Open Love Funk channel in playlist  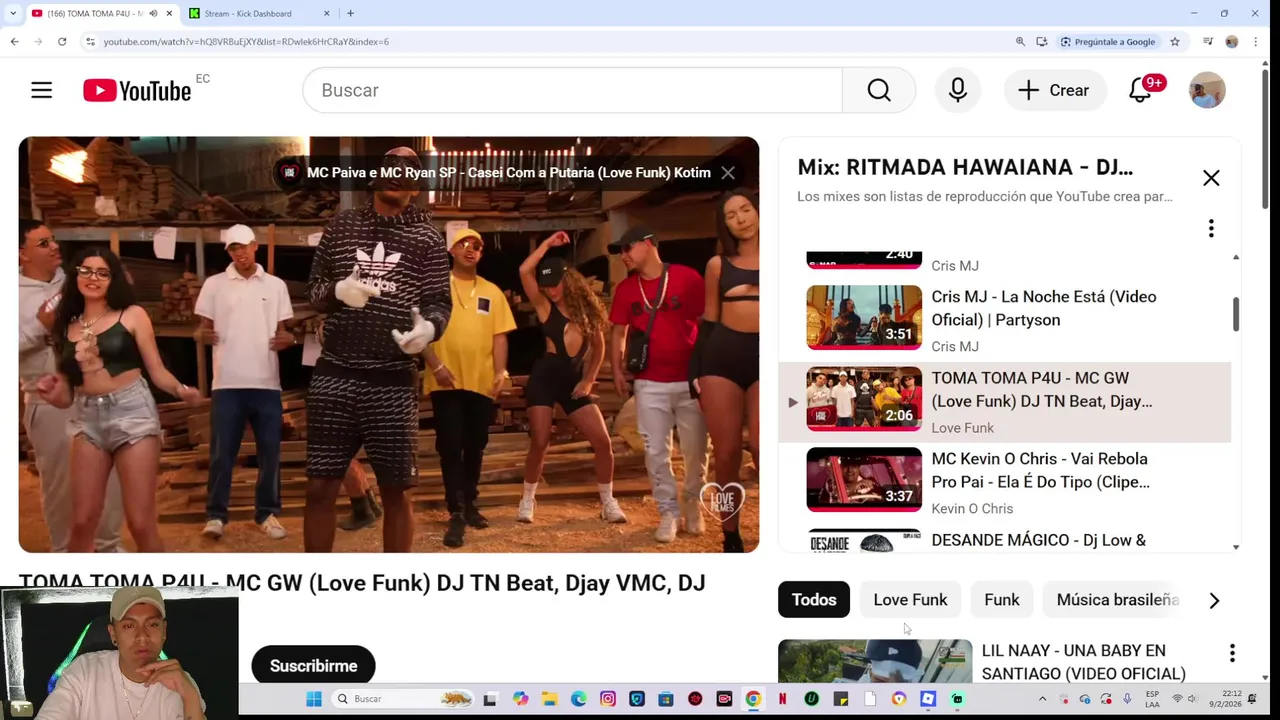coord(962,428)
